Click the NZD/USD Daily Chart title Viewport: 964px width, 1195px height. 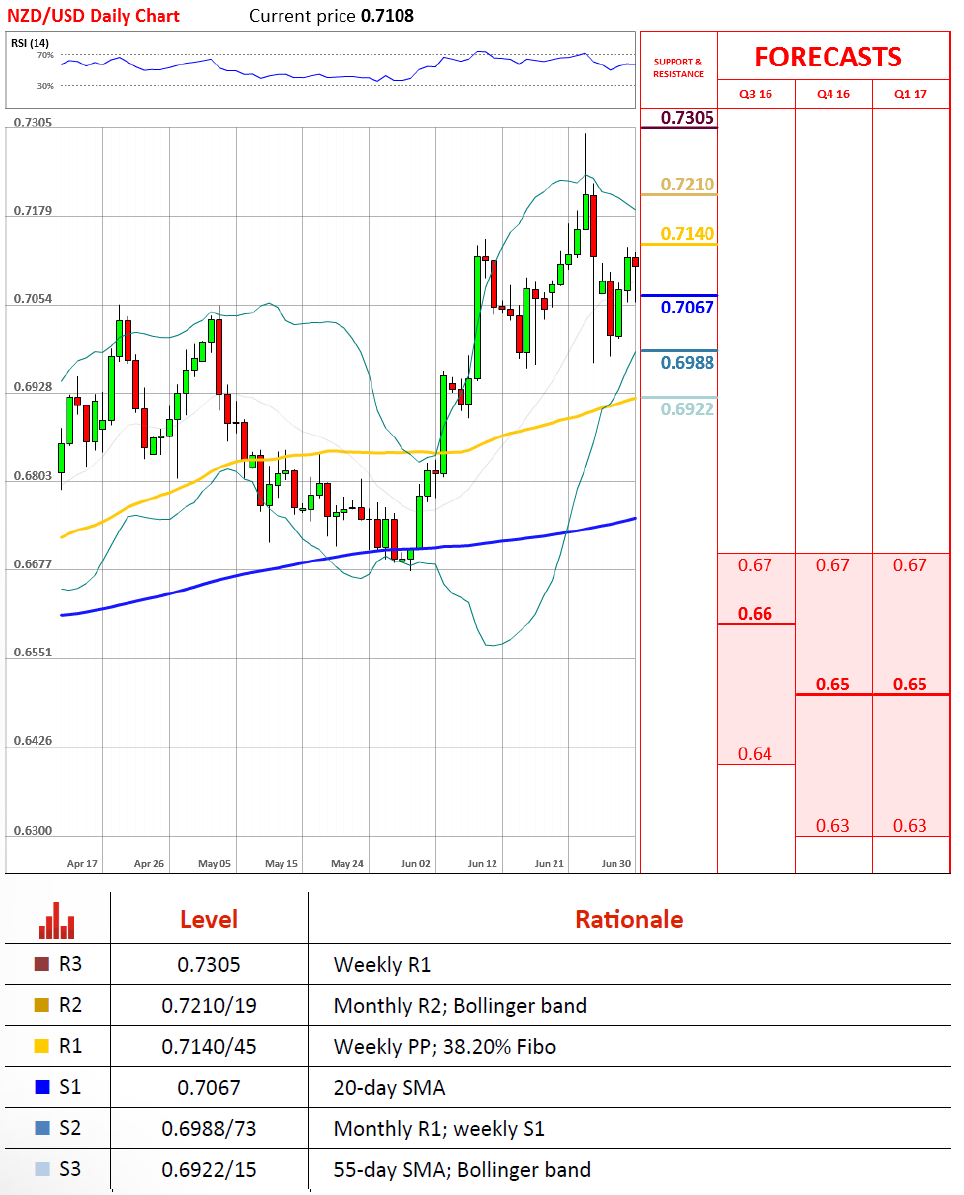[x=93, y=16]
